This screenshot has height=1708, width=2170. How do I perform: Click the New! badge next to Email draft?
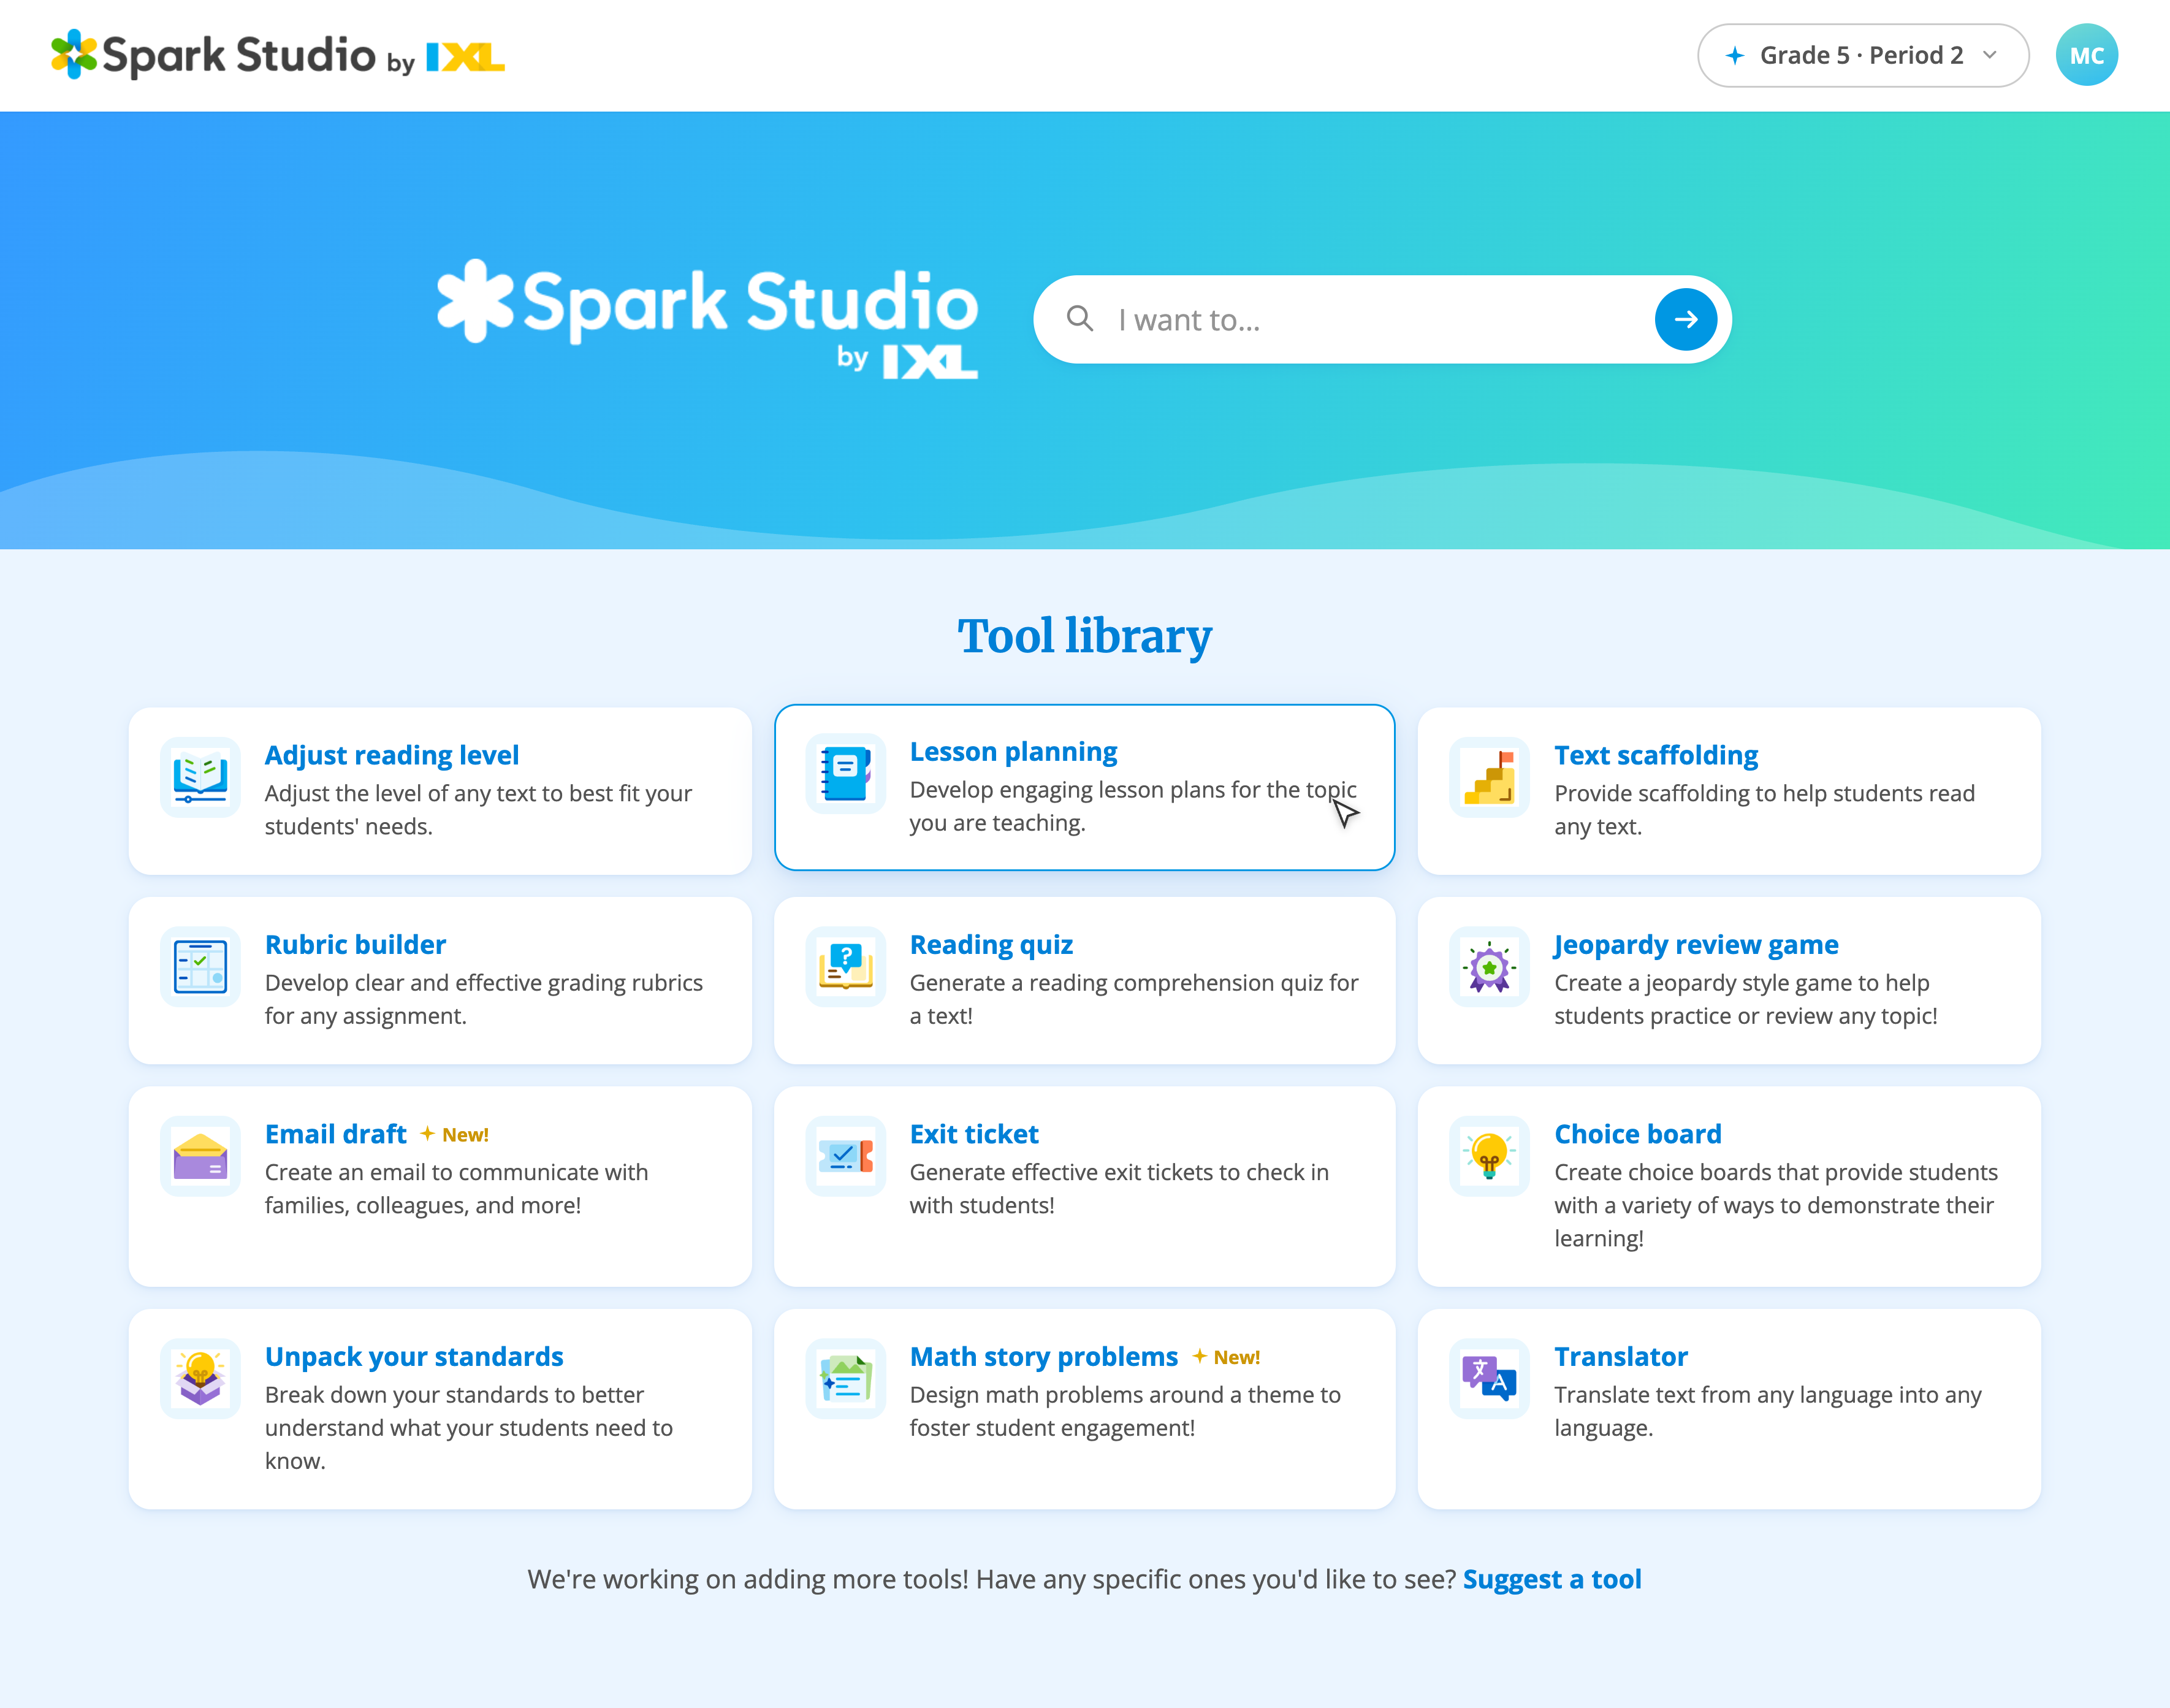pos(455,1134)
